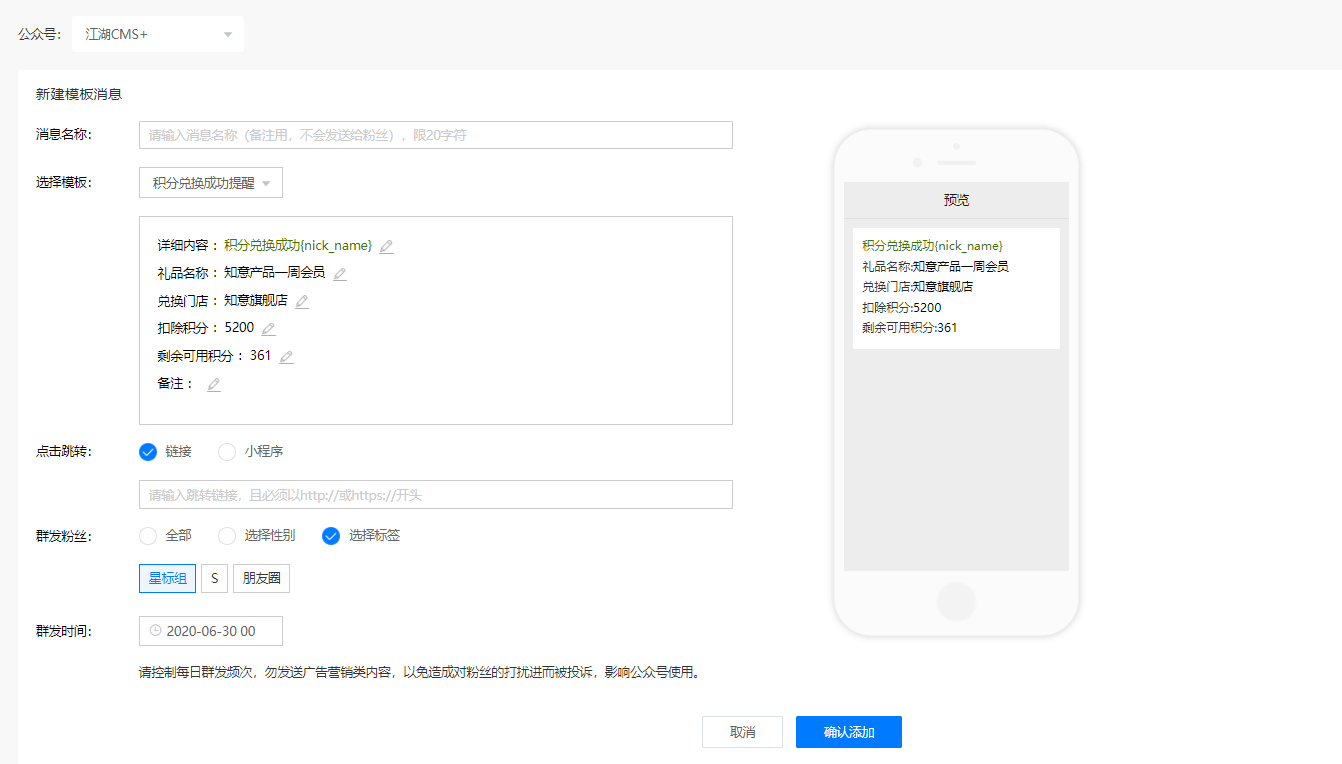
Task: Select the 选择标签 radio option
Action: [331, 536]
